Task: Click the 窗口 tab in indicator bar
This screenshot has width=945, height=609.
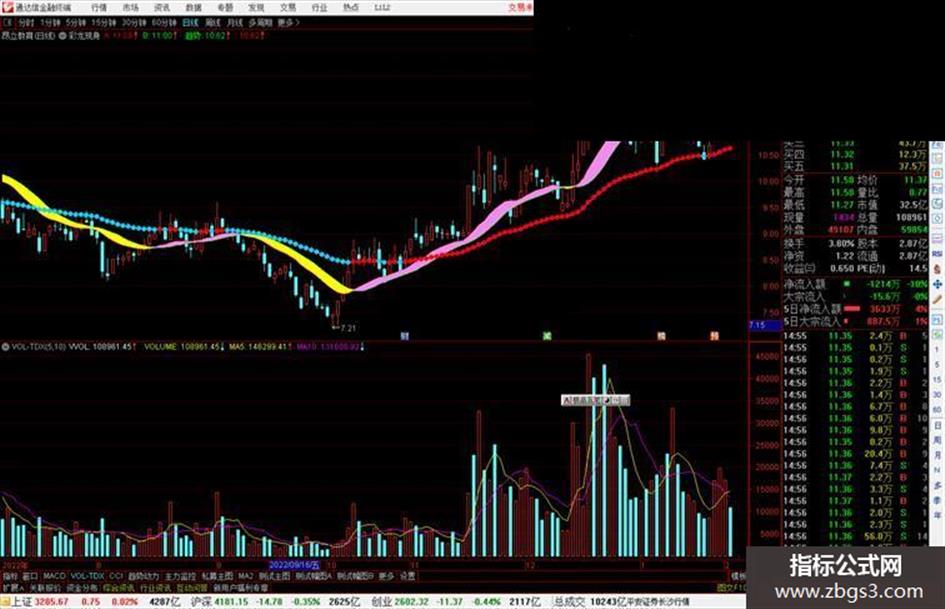Action: 30,576
